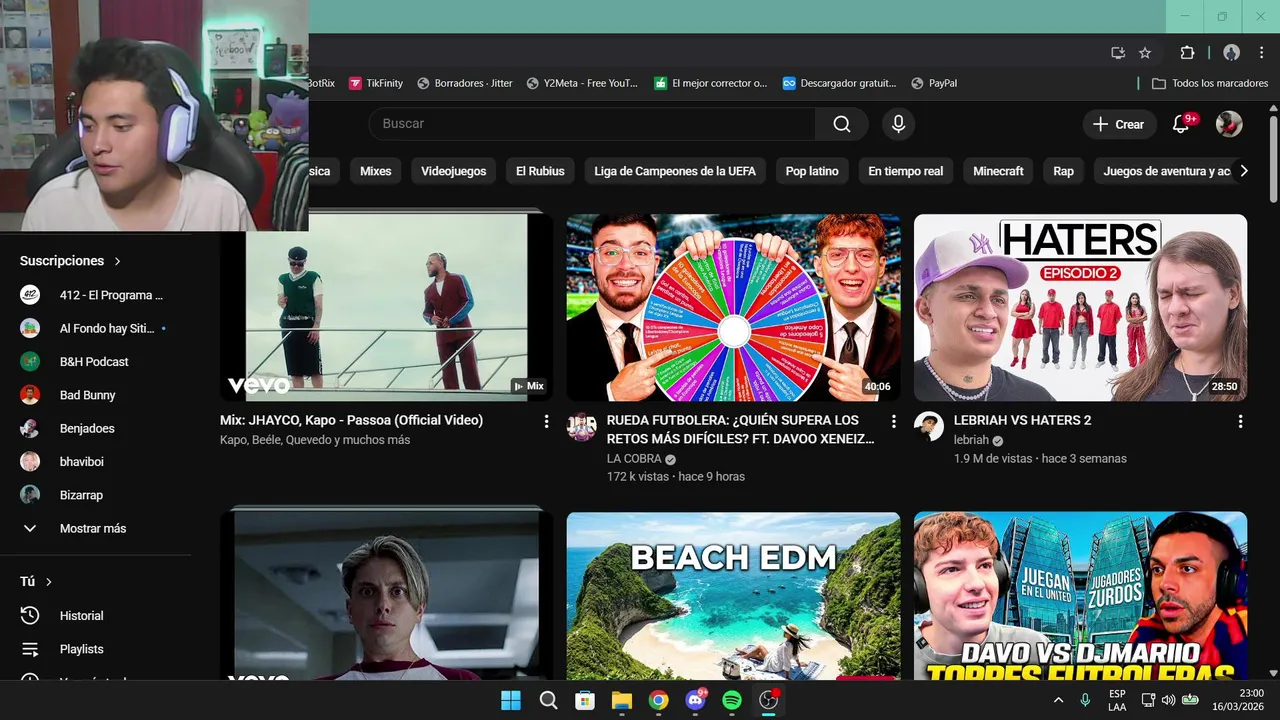1280x720 pixels.
Task: Open lebriah channel avatar
Action: pos(929,427)
